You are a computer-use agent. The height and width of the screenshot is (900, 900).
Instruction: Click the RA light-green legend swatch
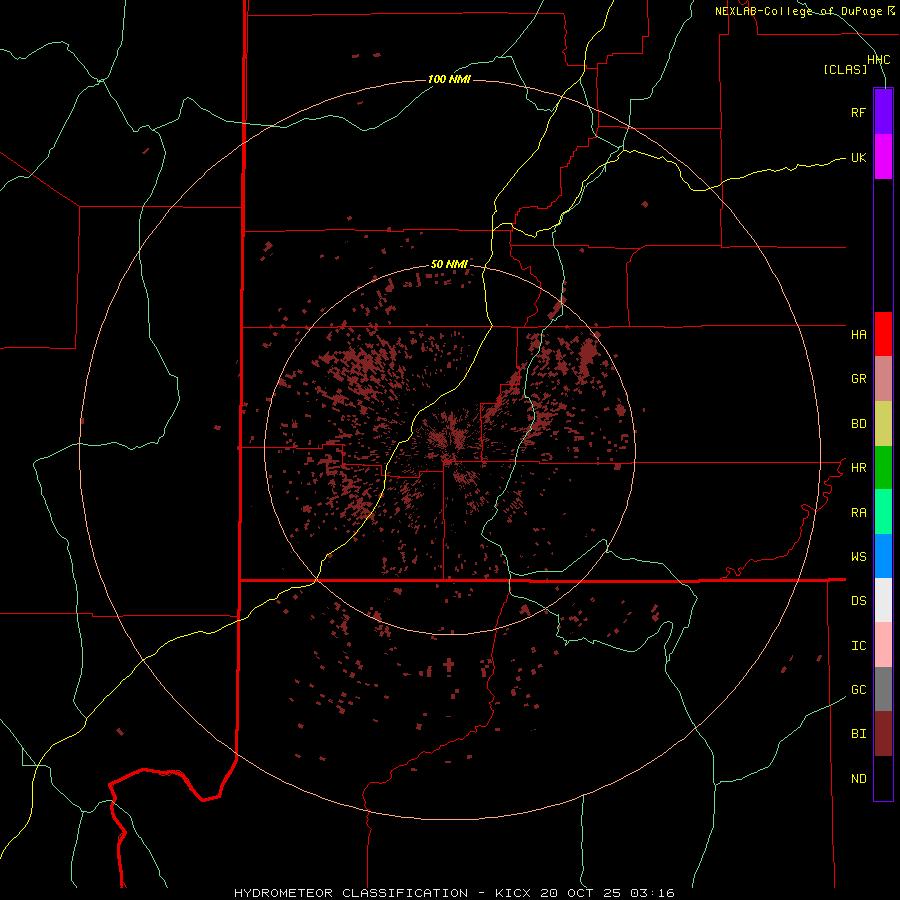point(883,512)
